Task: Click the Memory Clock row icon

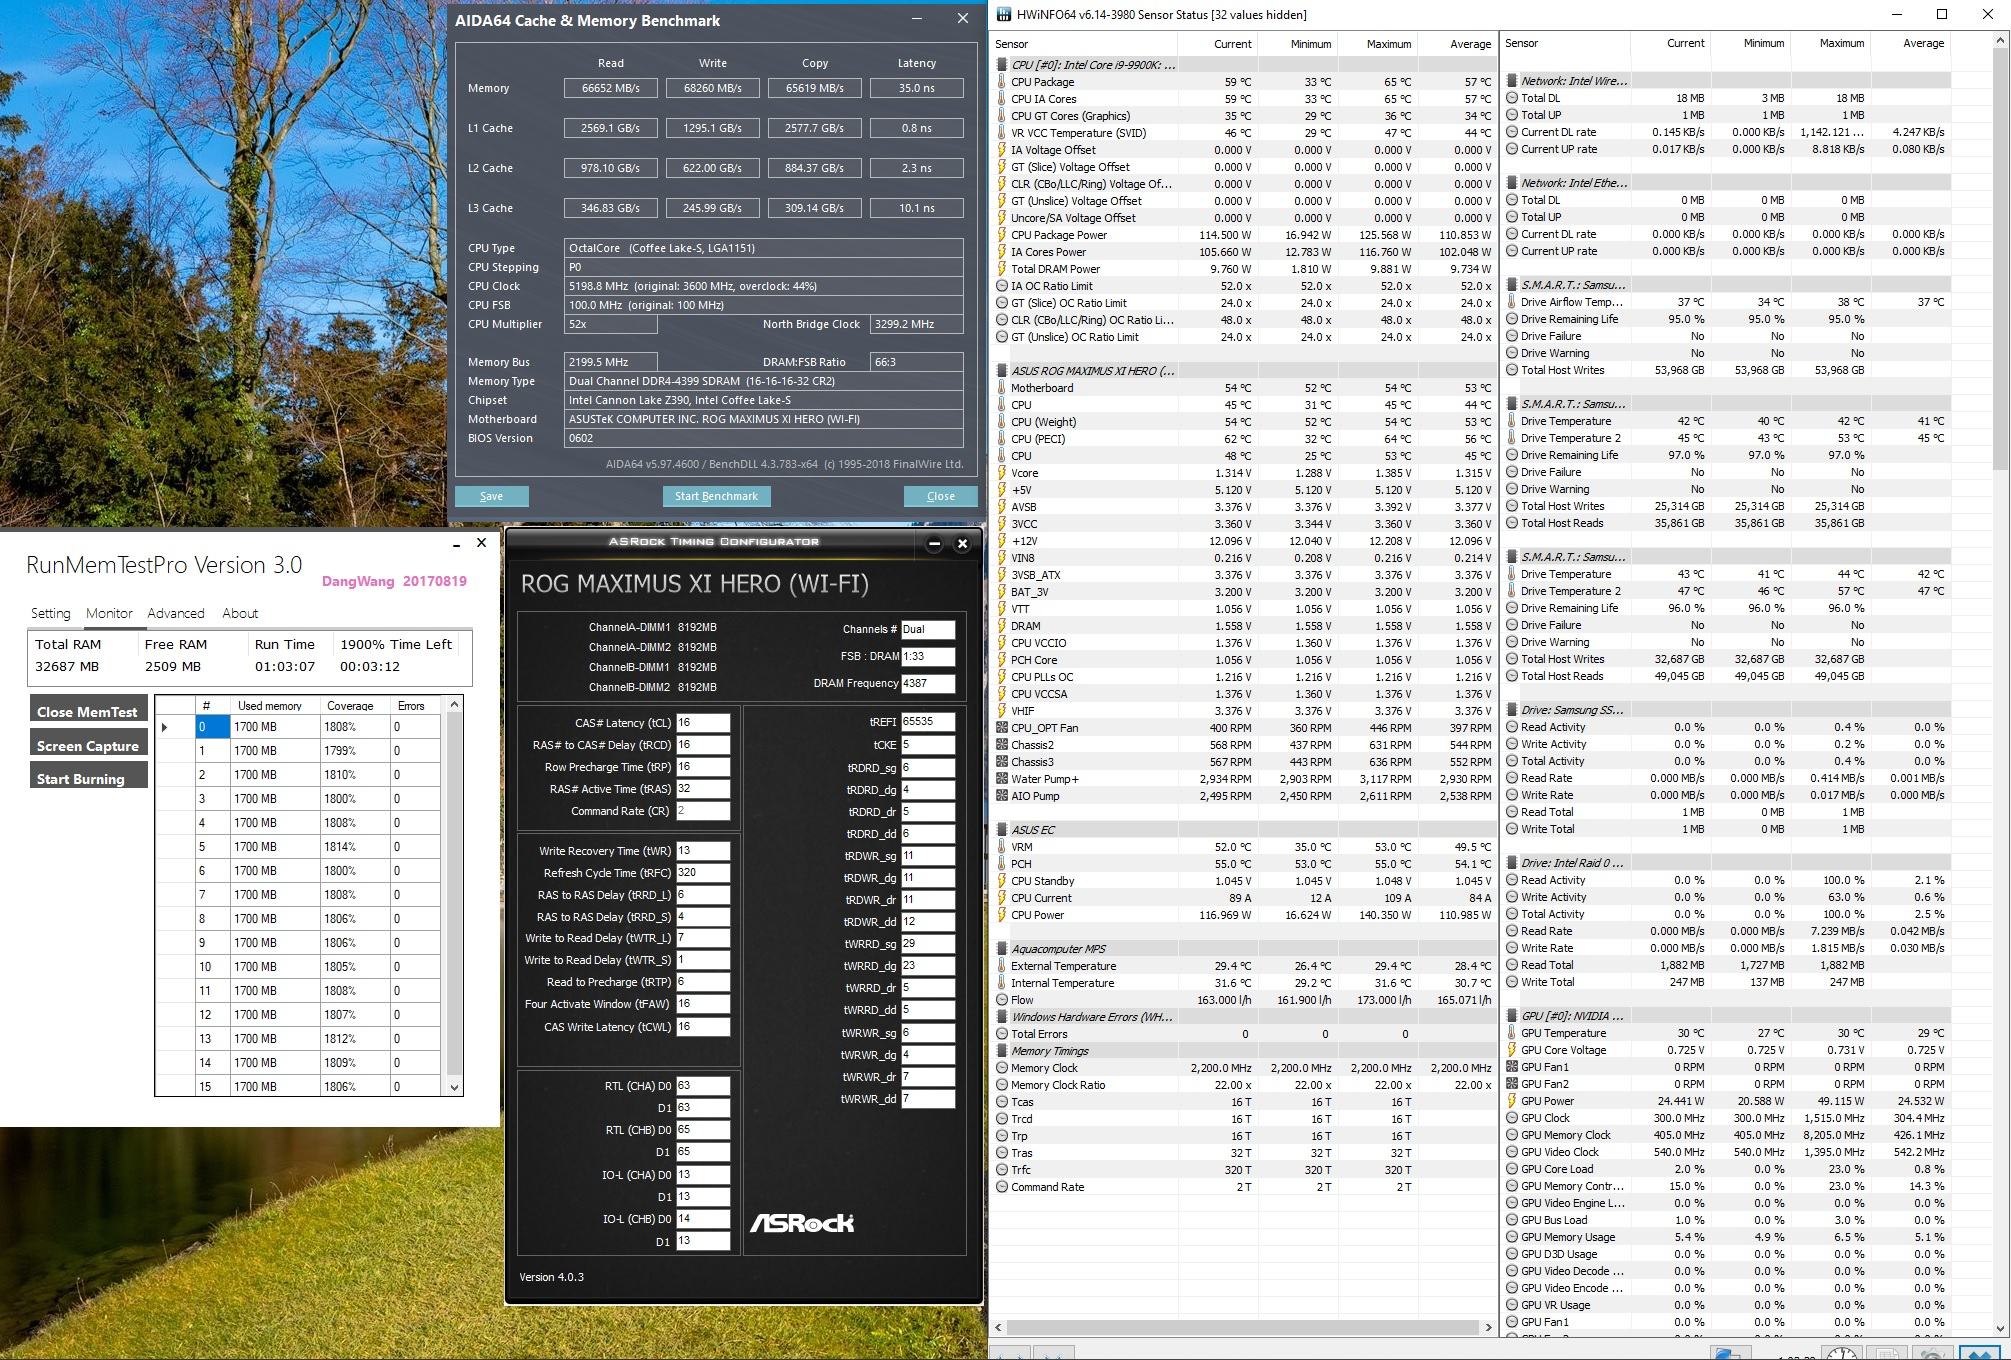Action: pyautogui.click(x=1002, y=1068)
